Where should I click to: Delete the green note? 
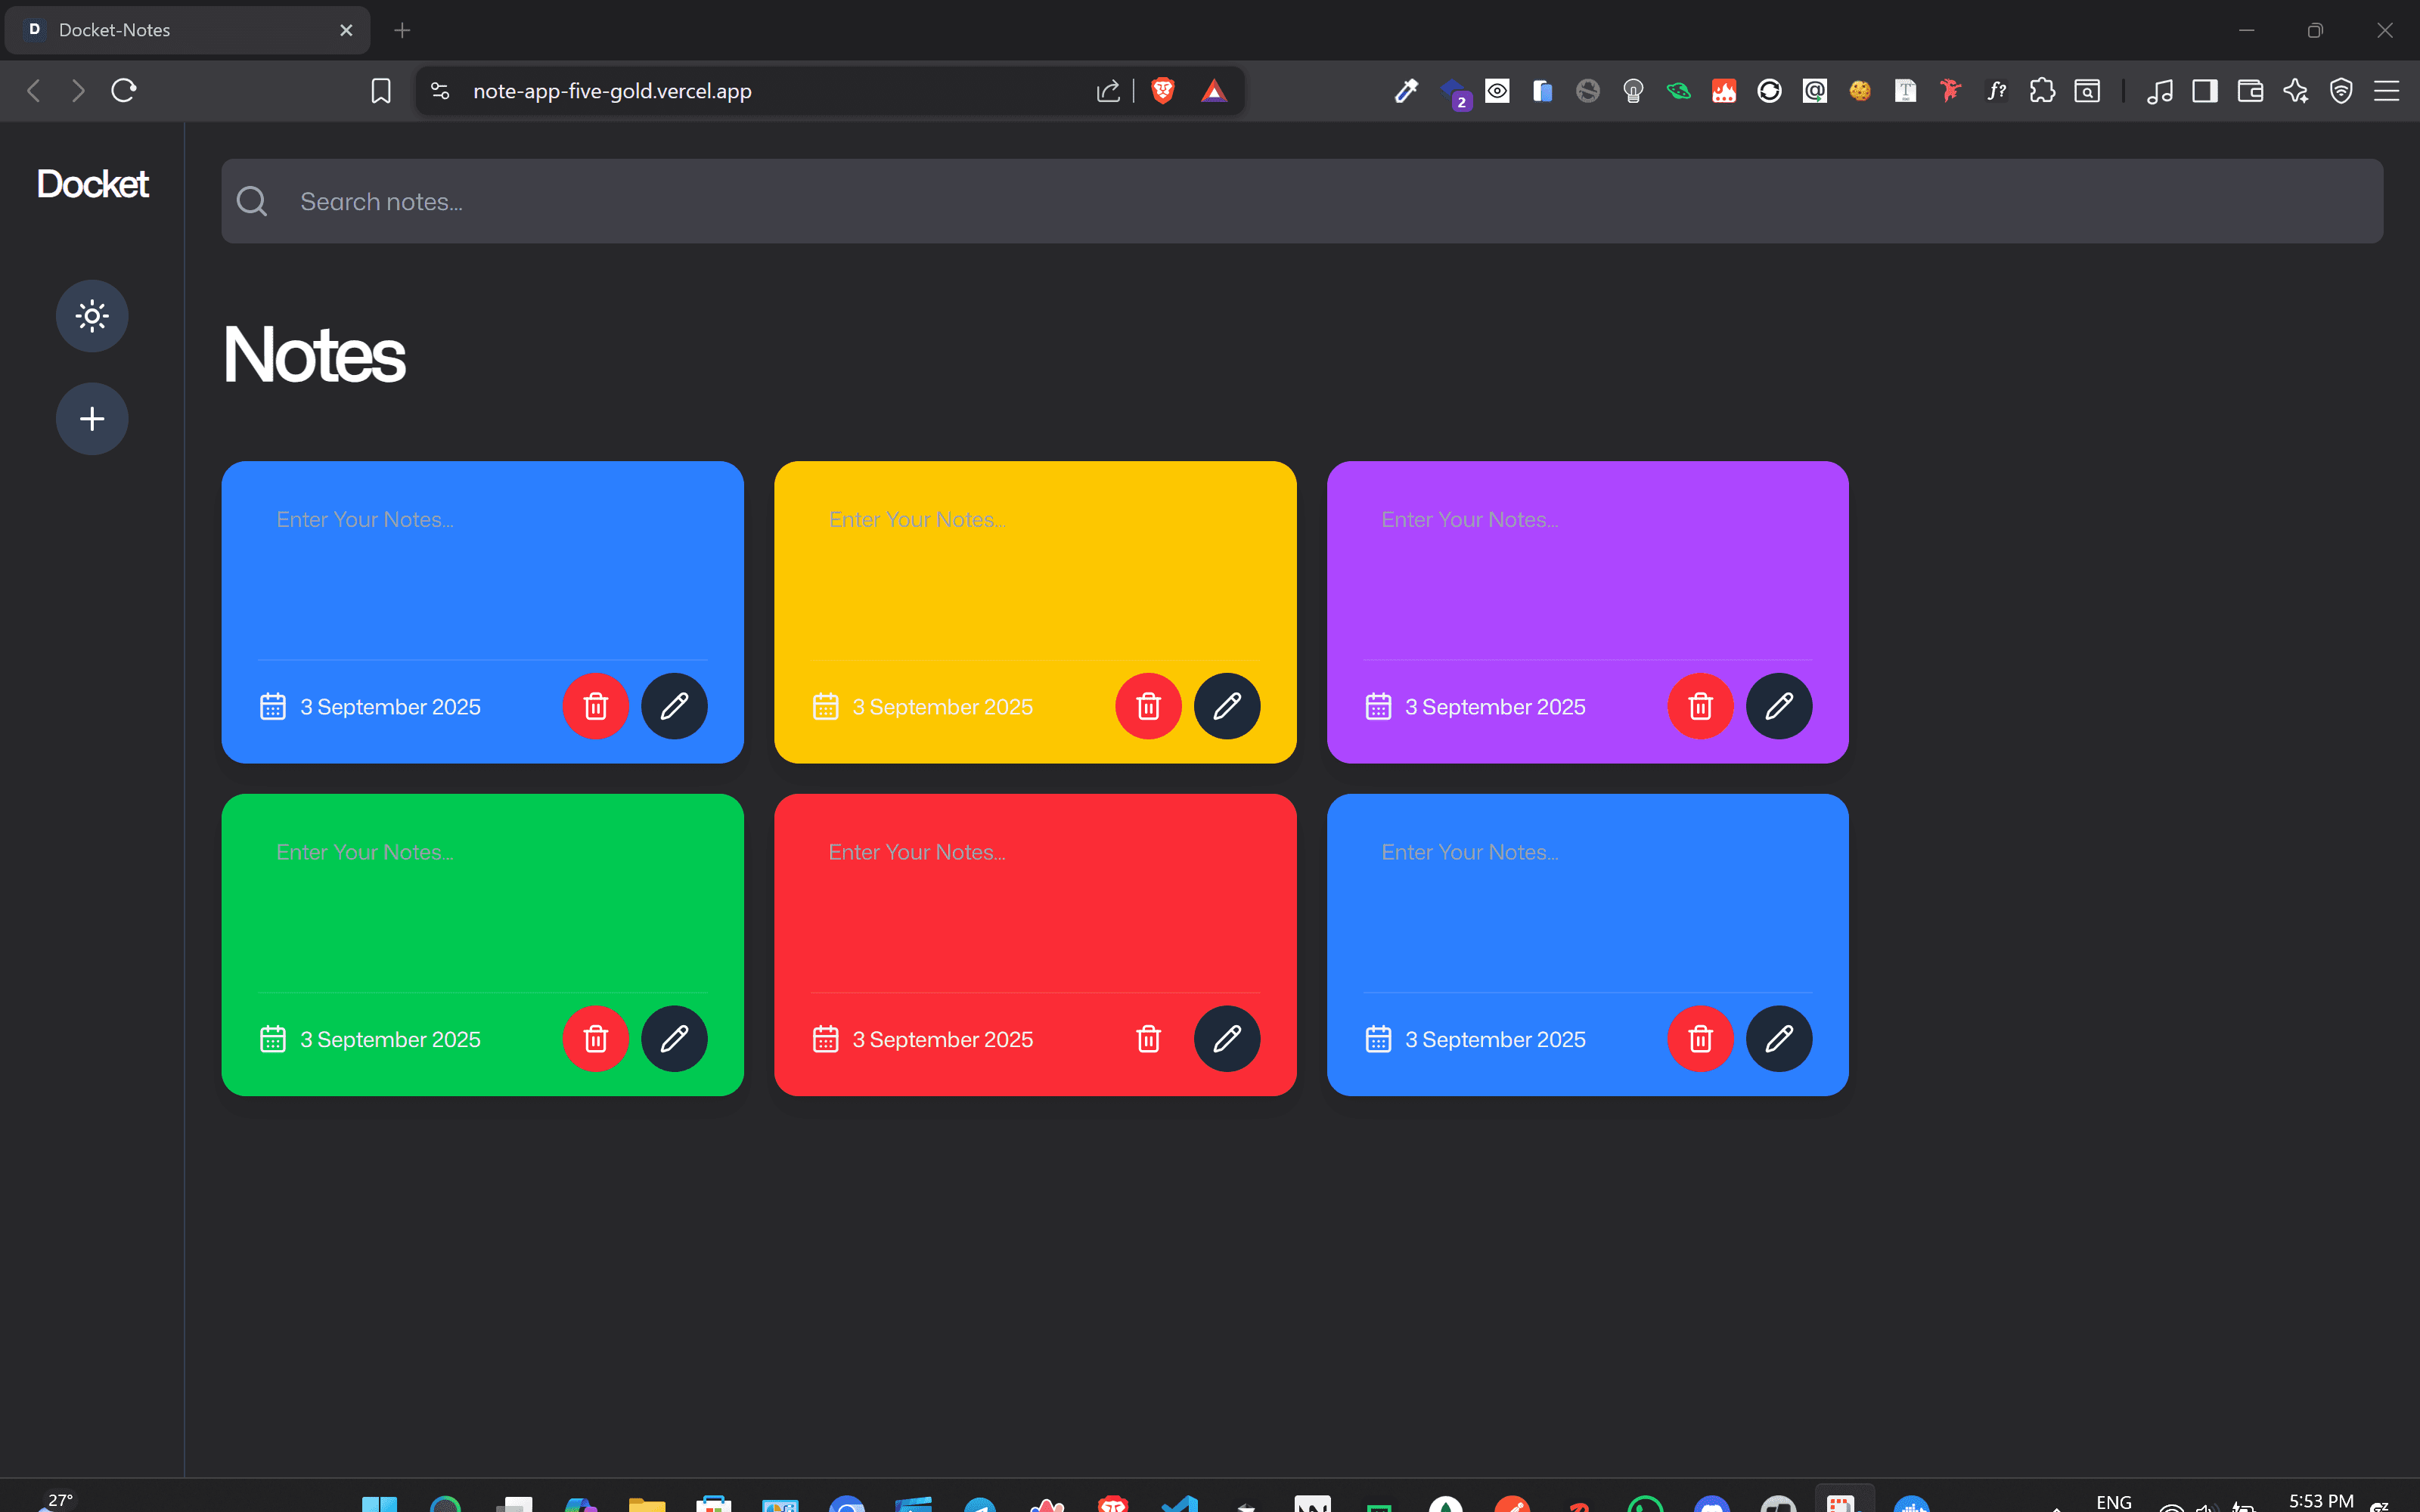point(596,1038)
